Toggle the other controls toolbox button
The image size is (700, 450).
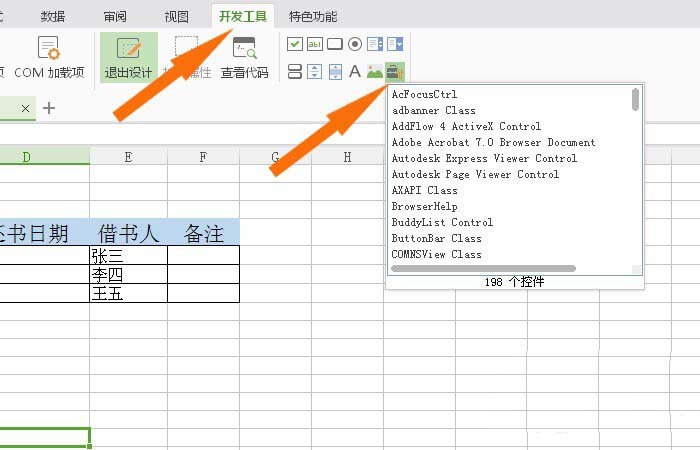pos(395,71)
